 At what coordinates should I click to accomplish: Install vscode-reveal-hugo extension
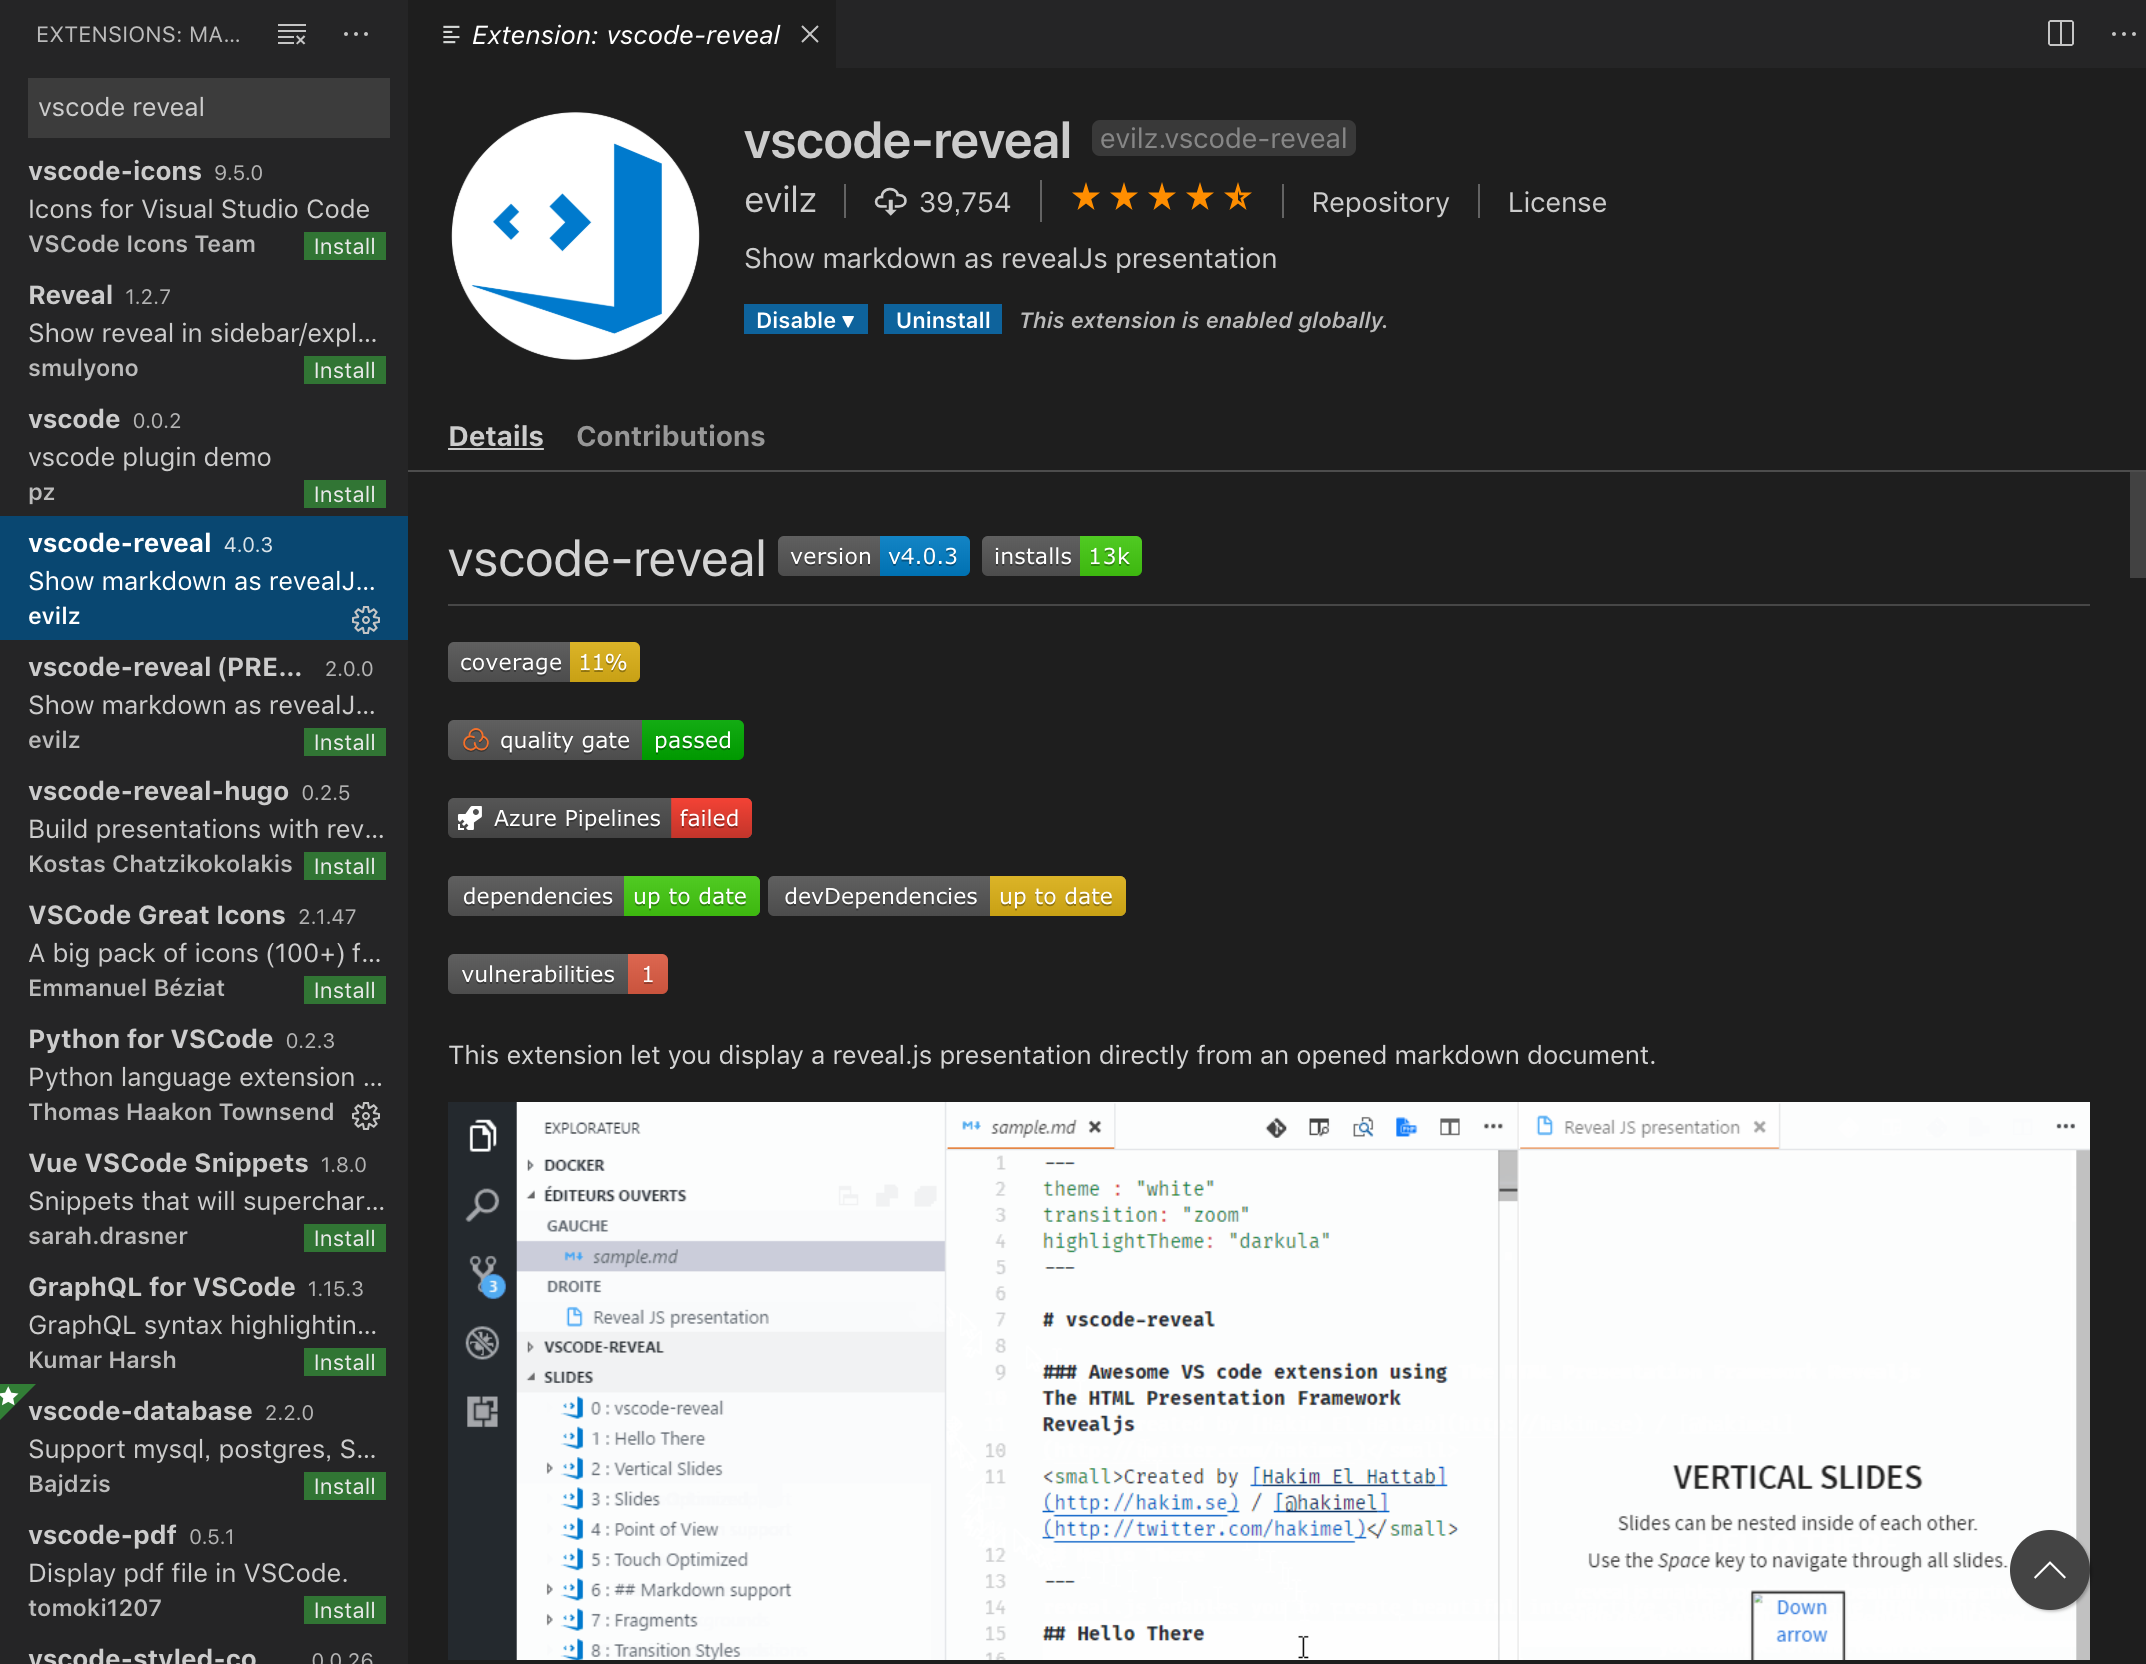[x=344, y=866]
